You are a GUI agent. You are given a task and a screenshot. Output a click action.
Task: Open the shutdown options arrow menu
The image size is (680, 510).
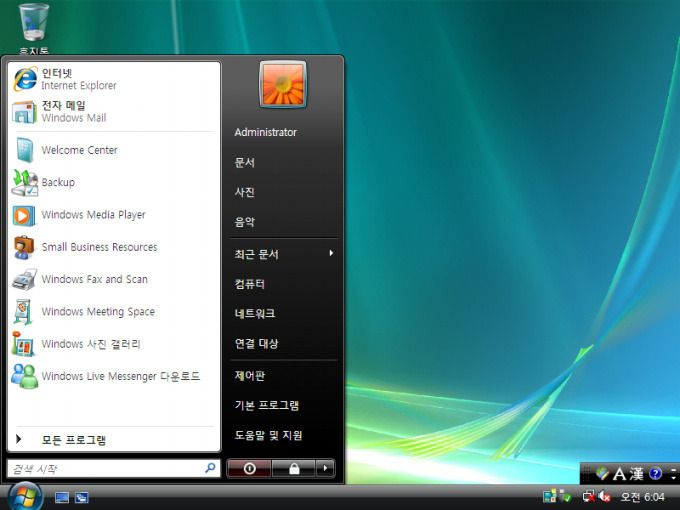click(325, 468)
